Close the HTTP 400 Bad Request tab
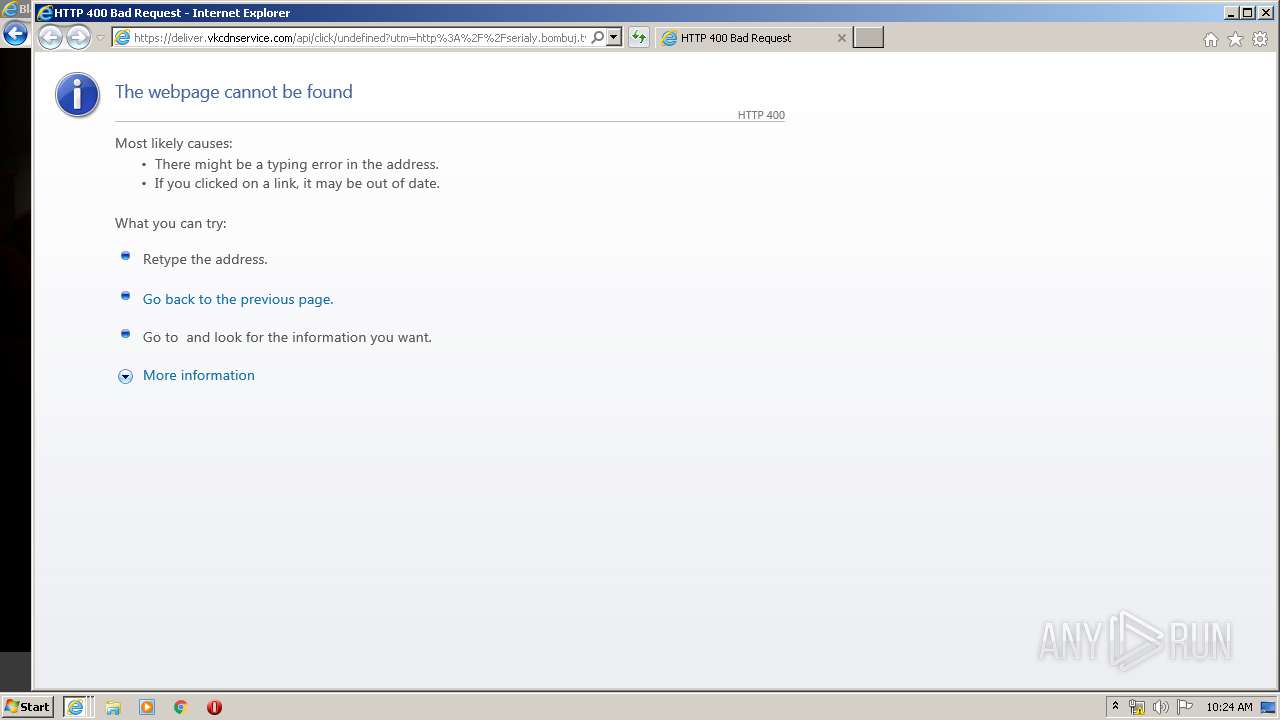The width and height of the screenshot is (1280, 720). pyautogui.click(x=841, y=38)
